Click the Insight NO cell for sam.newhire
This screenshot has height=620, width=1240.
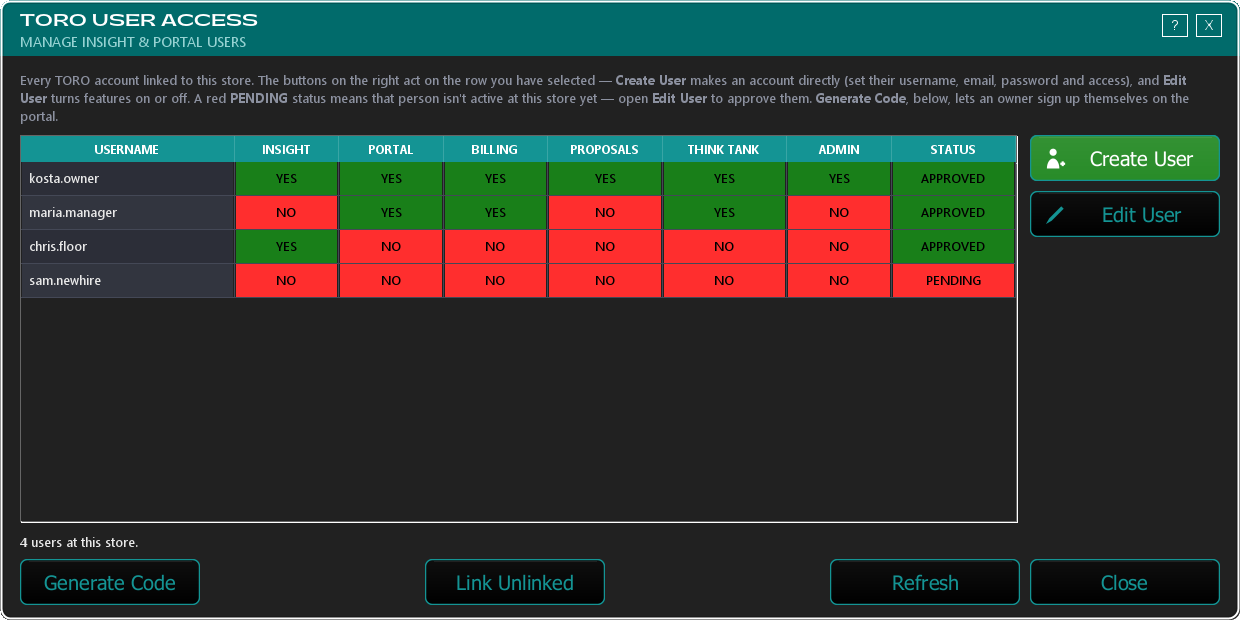pos(286,281)
